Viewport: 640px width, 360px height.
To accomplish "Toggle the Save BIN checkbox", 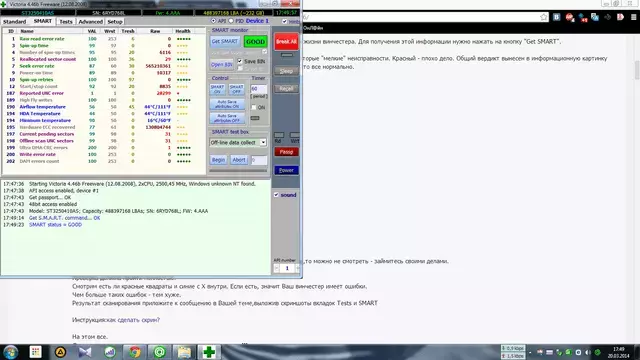I will tap(240, 61).
